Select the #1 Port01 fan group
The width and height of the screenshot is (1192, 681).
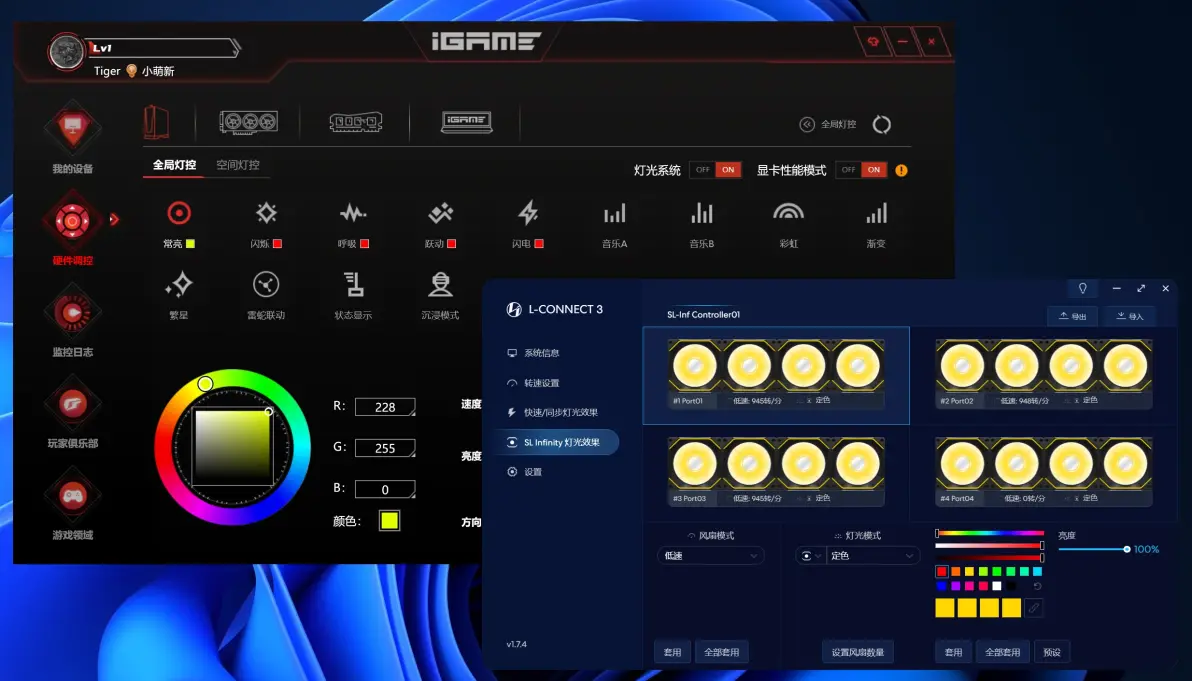pos(776,375)
